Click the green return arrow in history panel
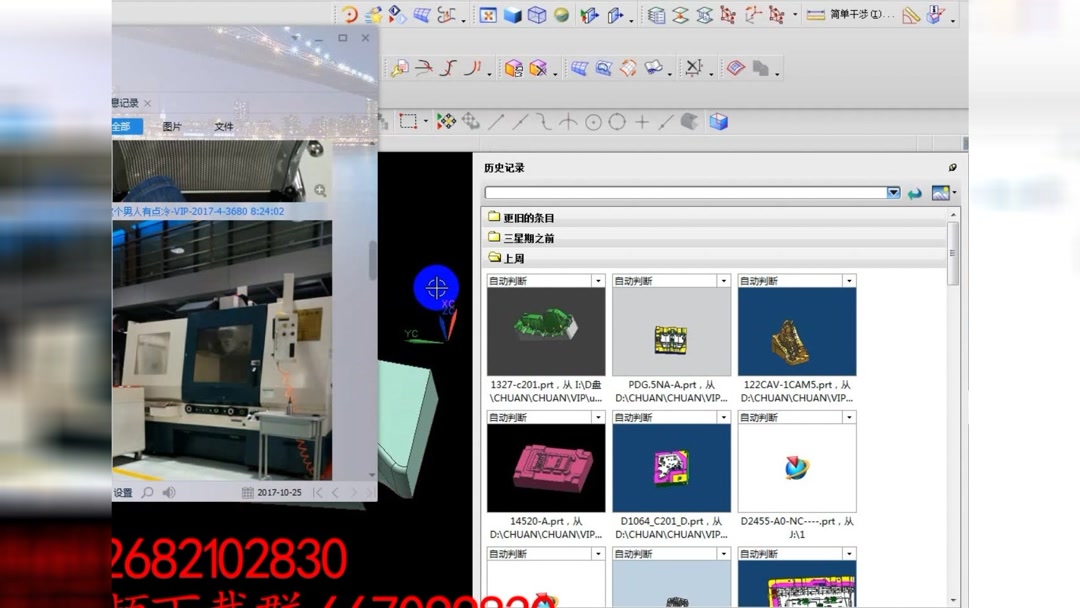The height and width of the screenshot is (608, 1080). 915,193
